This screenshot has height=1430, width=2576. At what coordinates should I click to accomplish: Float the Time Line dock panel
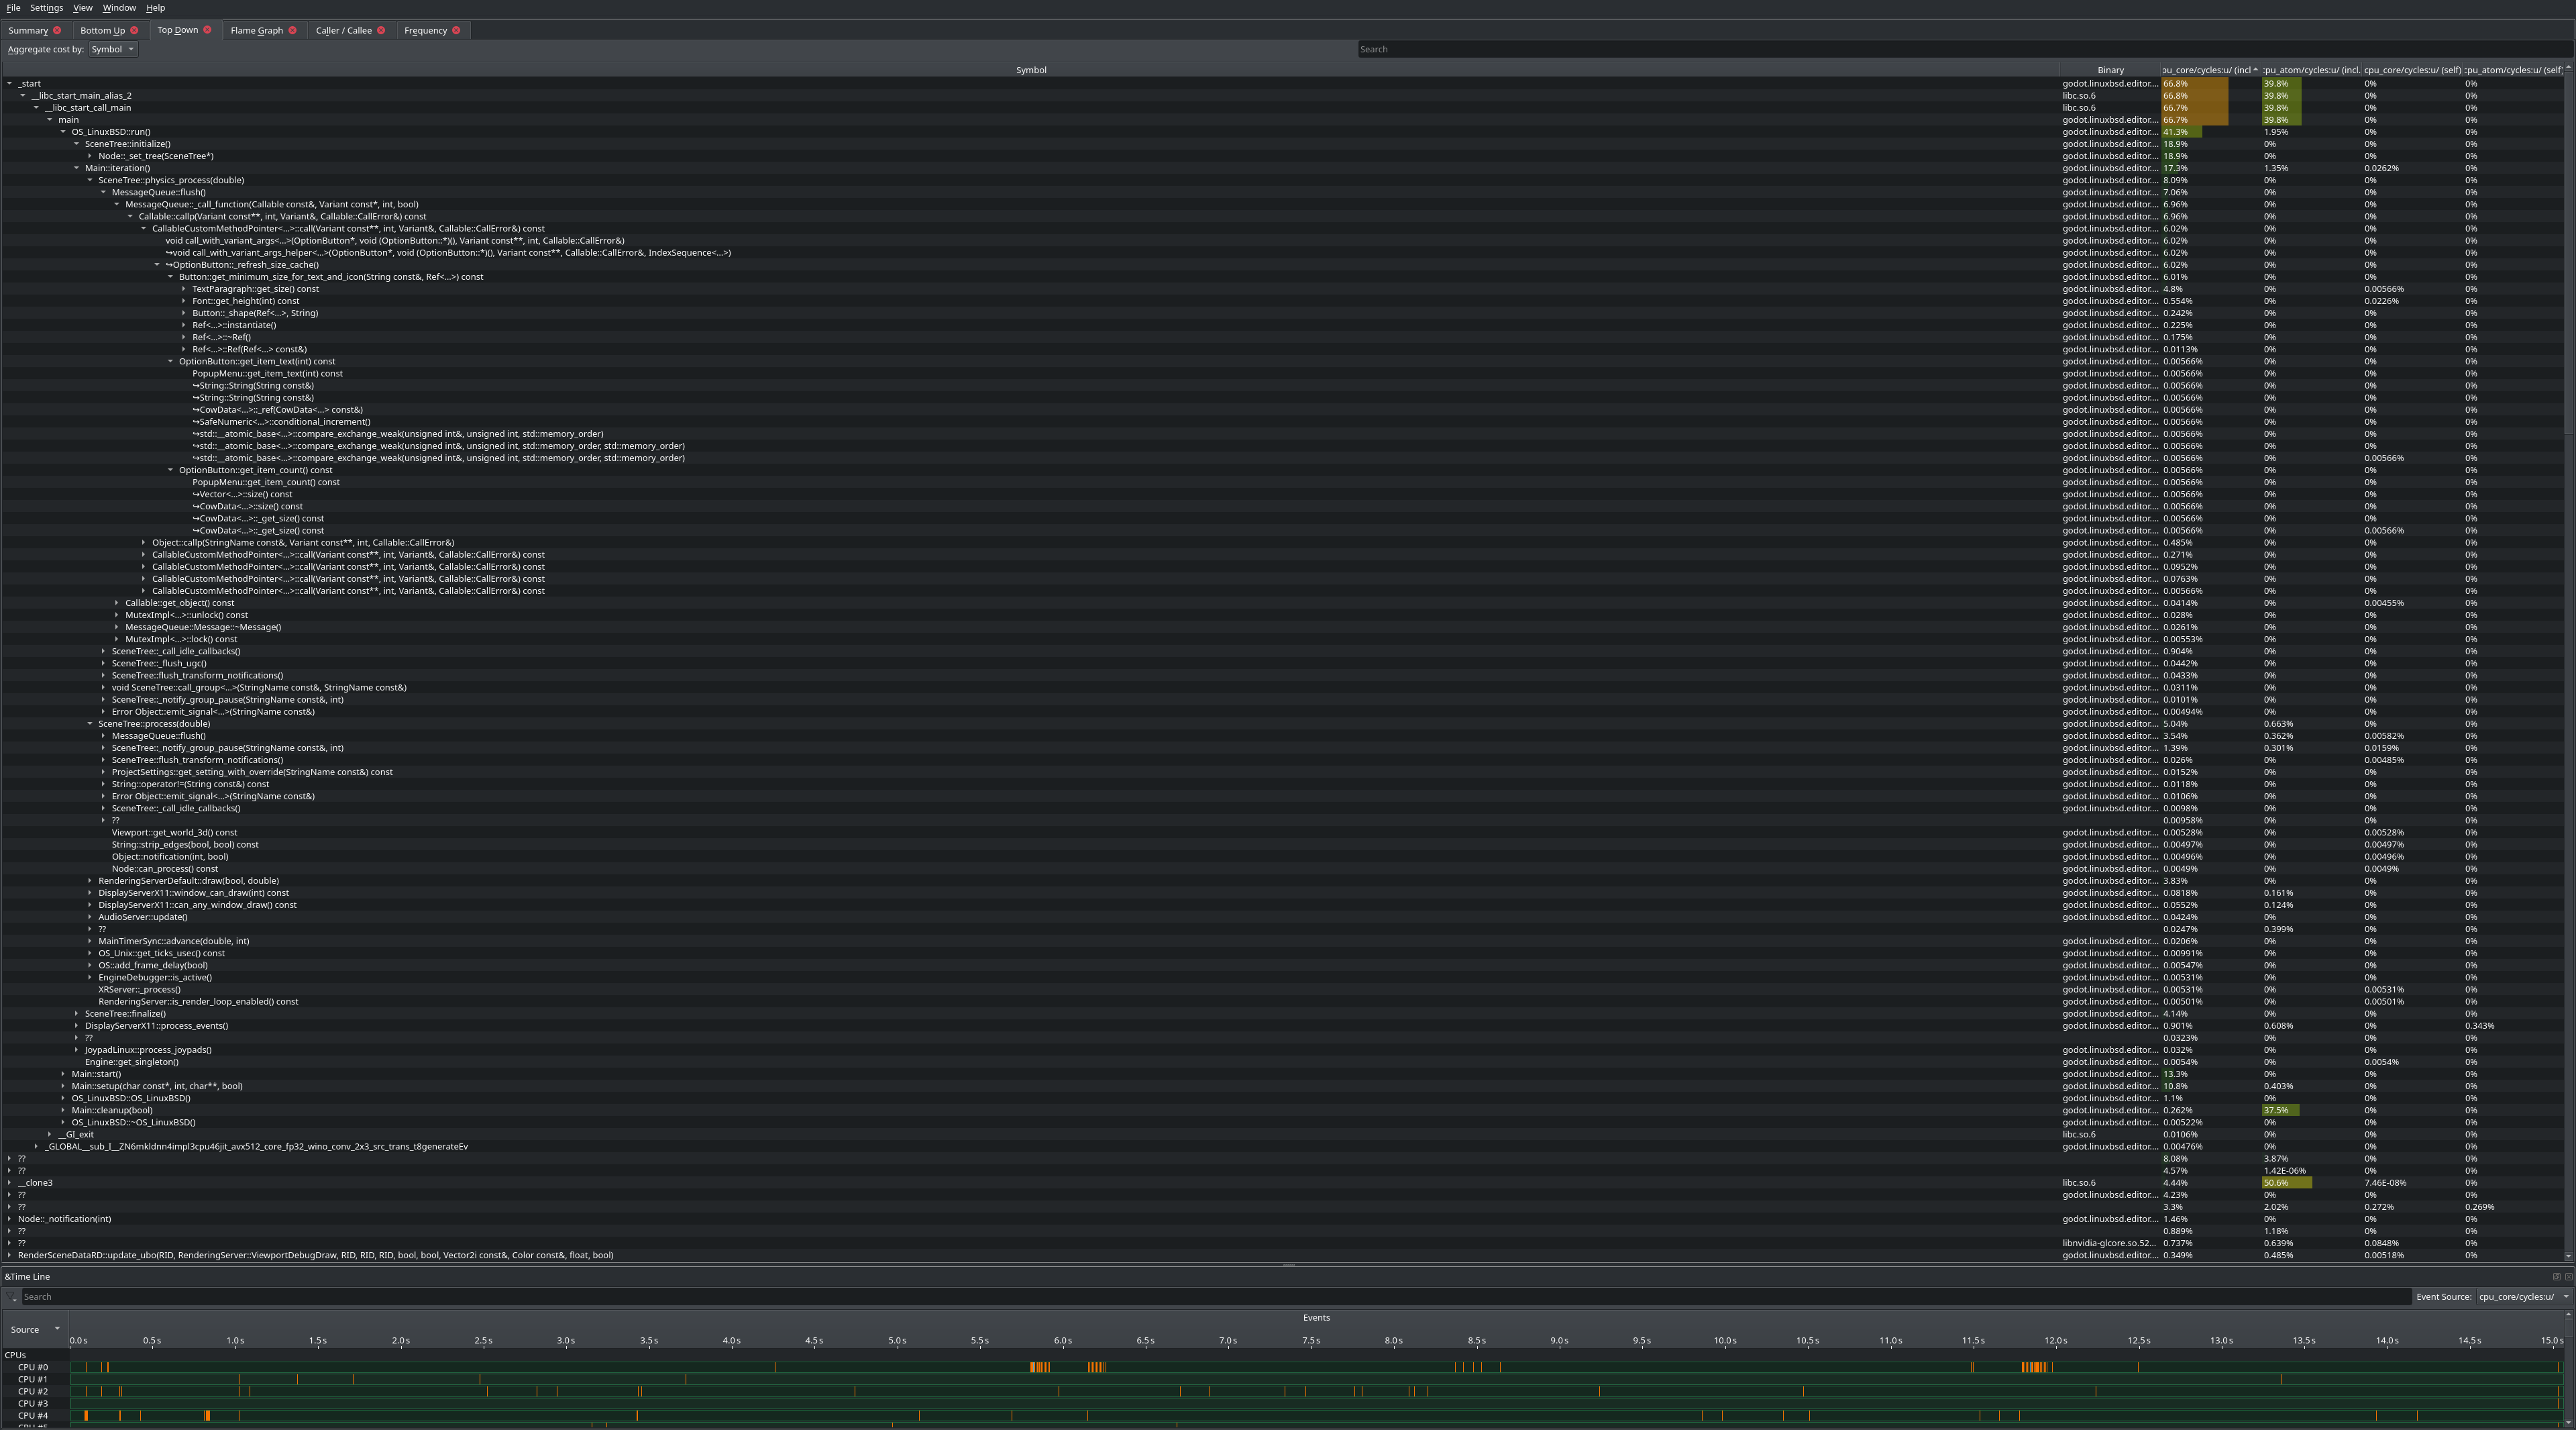click(x=2556, y=1276)
